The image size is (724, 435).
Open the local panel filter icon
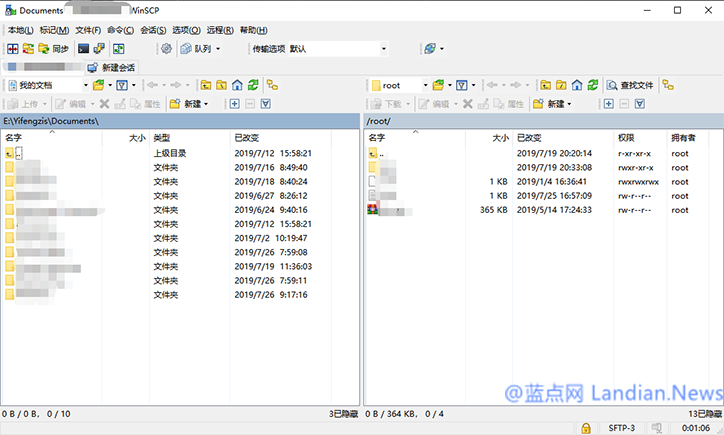point(122,86)
